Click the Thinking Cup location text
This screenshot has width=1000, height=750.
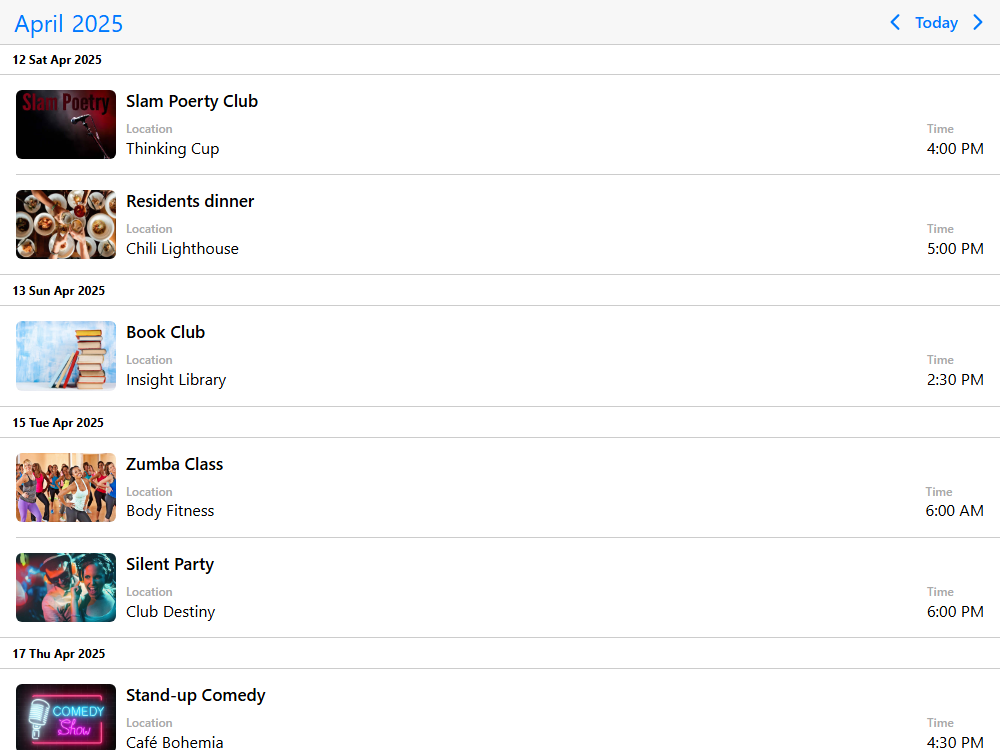click(x=173, y=149)
